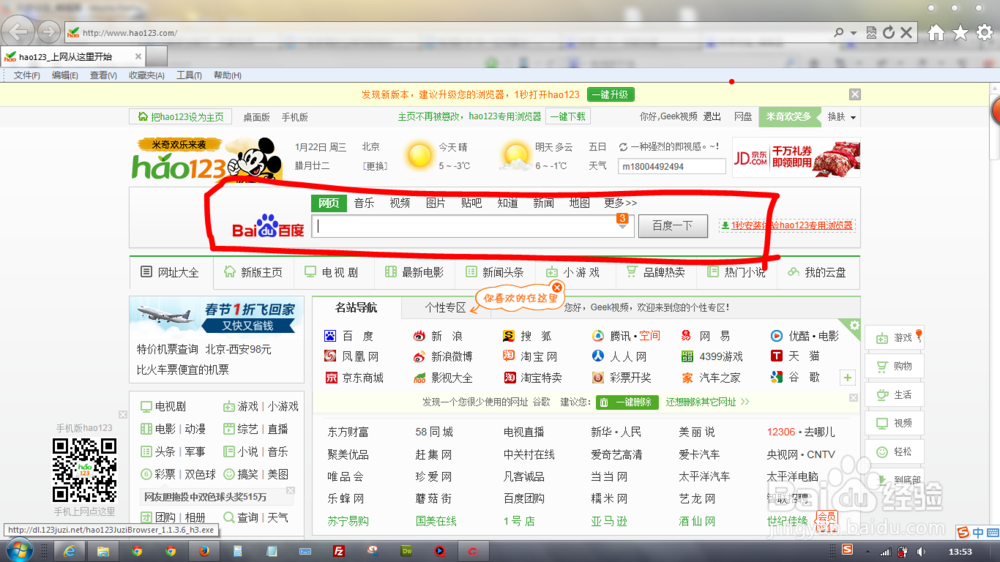
Task: Open the 文件(F) menu
Action: pos(27,75)
